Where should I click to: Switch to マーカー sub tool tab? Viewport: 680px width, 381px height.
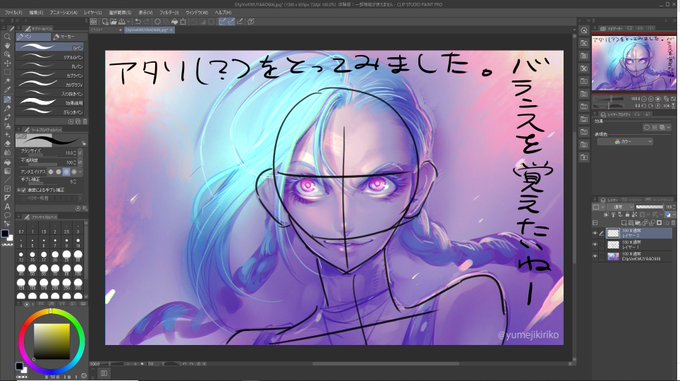coord(68,37)
